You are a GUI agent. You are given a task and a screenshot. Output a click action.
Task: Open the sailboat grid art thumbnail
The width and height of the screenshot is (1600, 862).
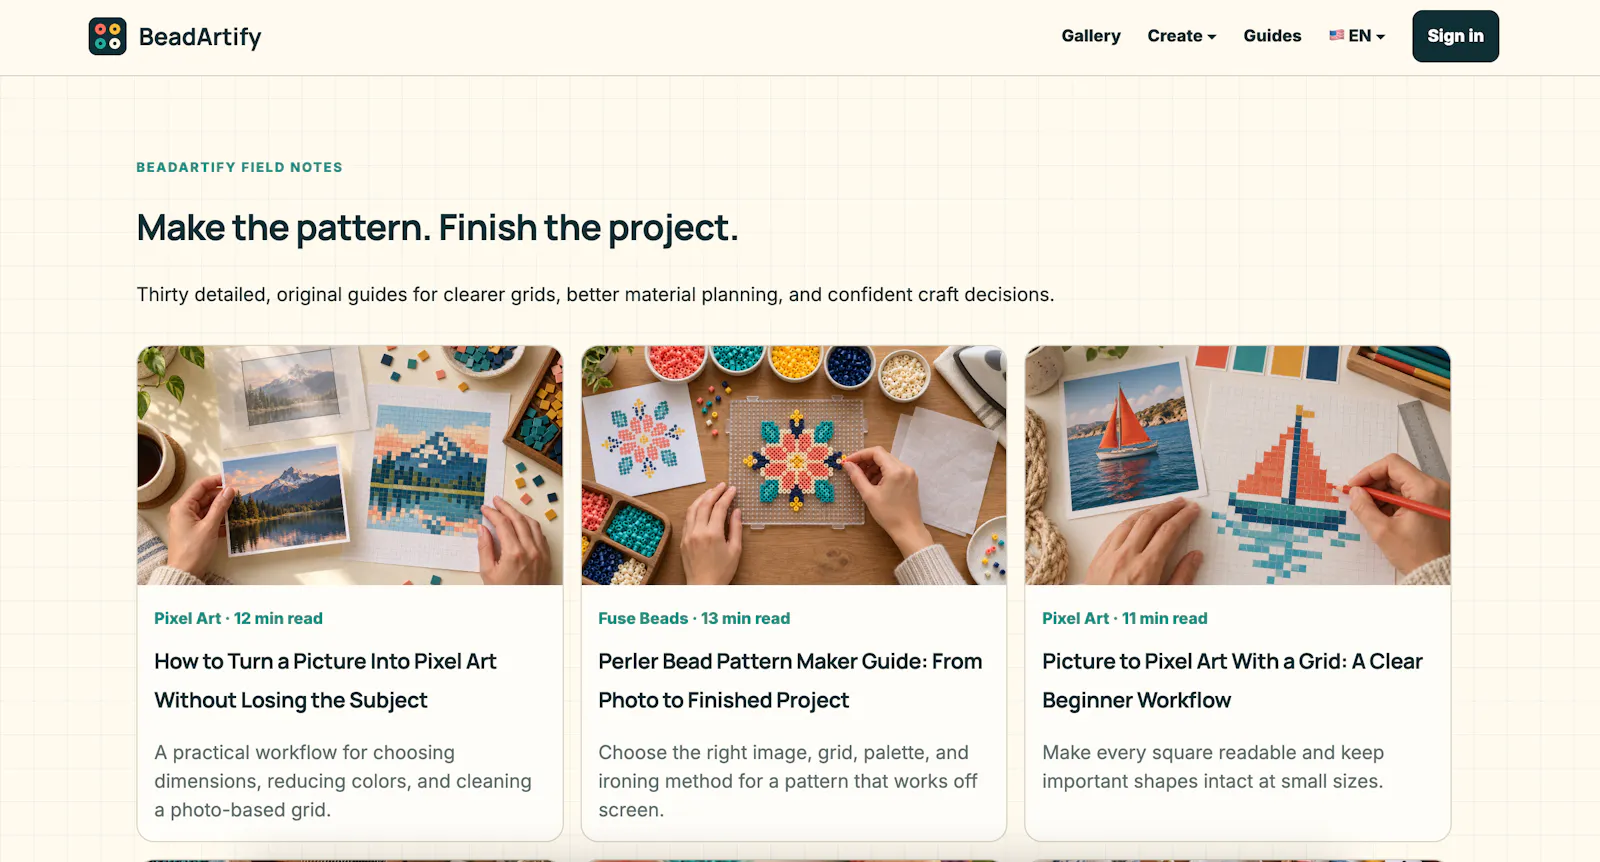pyautogui.click(x=1238, y=465)
